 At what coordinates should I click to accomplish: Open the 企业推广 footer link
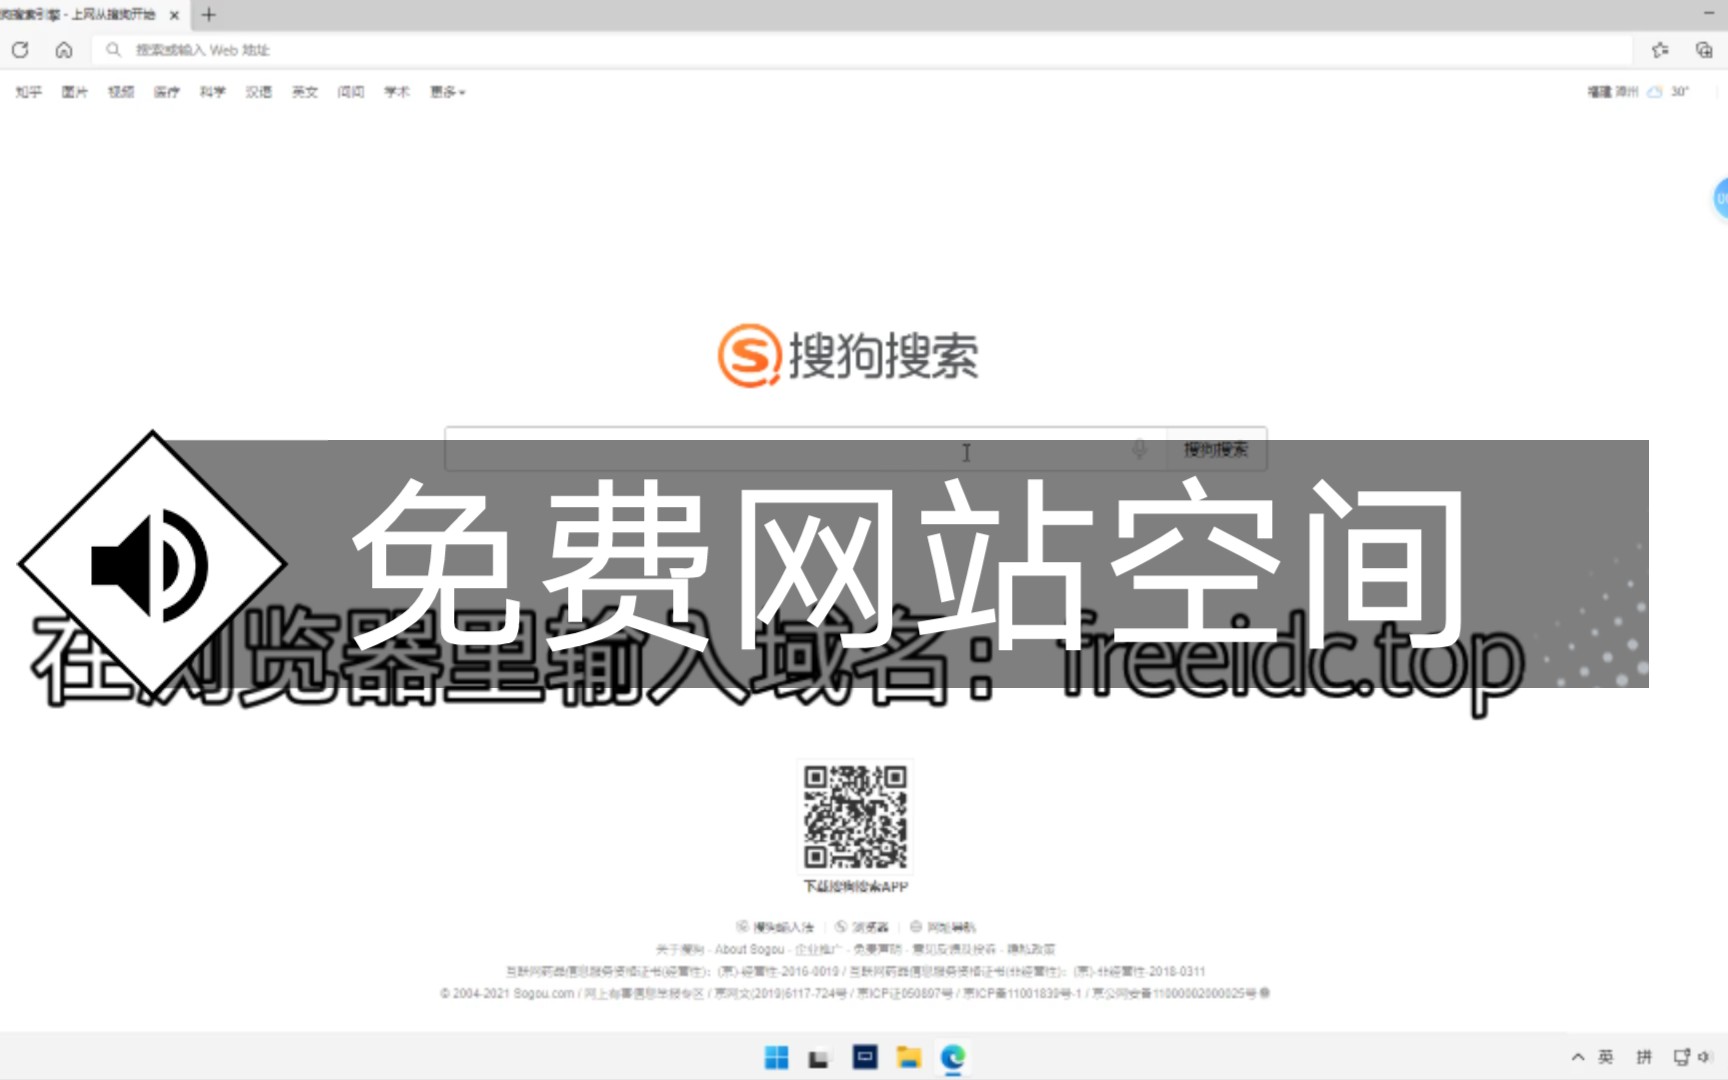818,949
